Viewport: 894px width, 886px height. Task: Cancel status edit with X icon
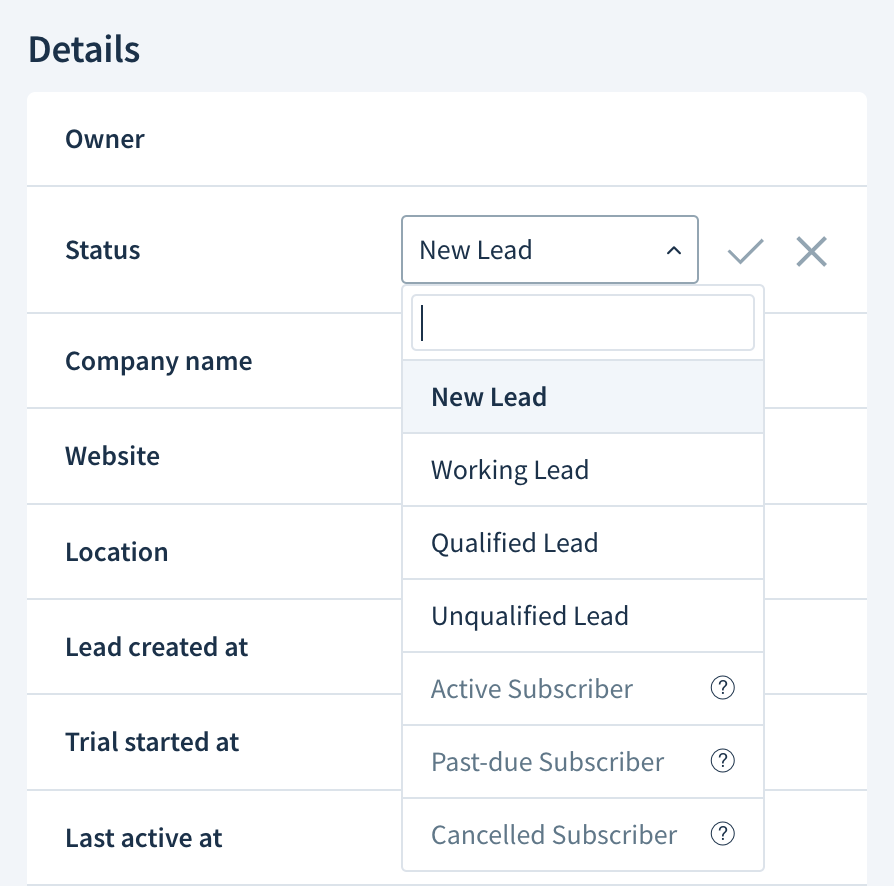tap(811, 251)
